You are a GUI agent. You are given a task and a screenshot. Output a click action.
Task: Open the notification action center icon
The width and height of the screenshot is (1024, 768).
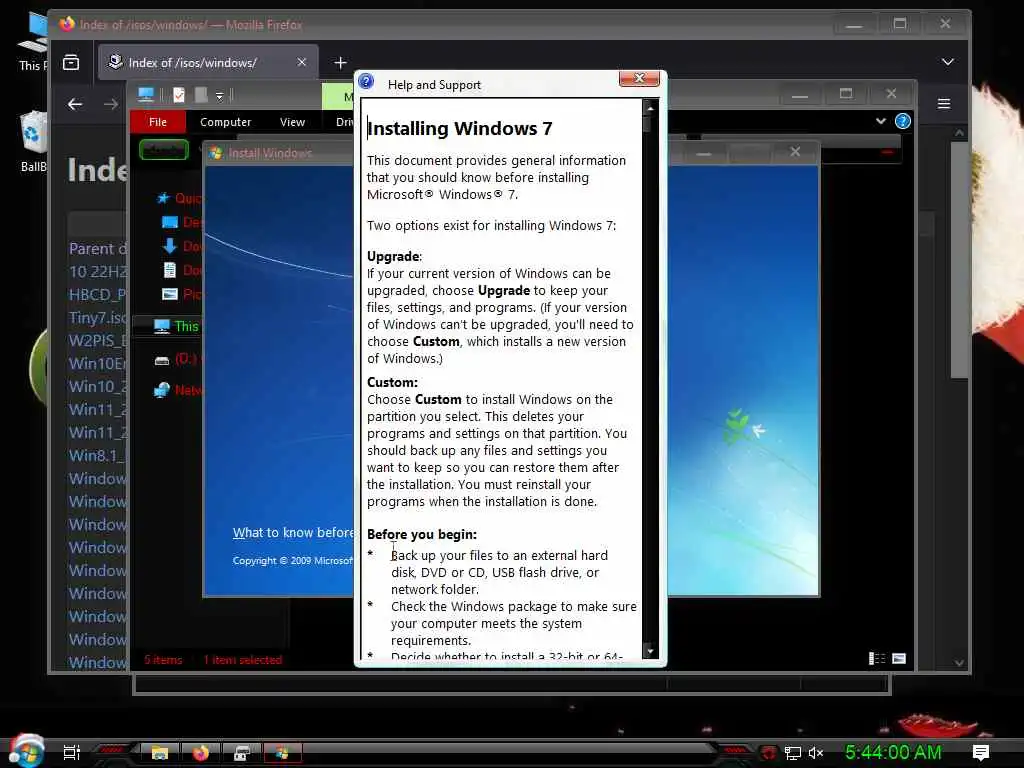click(981, 752)
